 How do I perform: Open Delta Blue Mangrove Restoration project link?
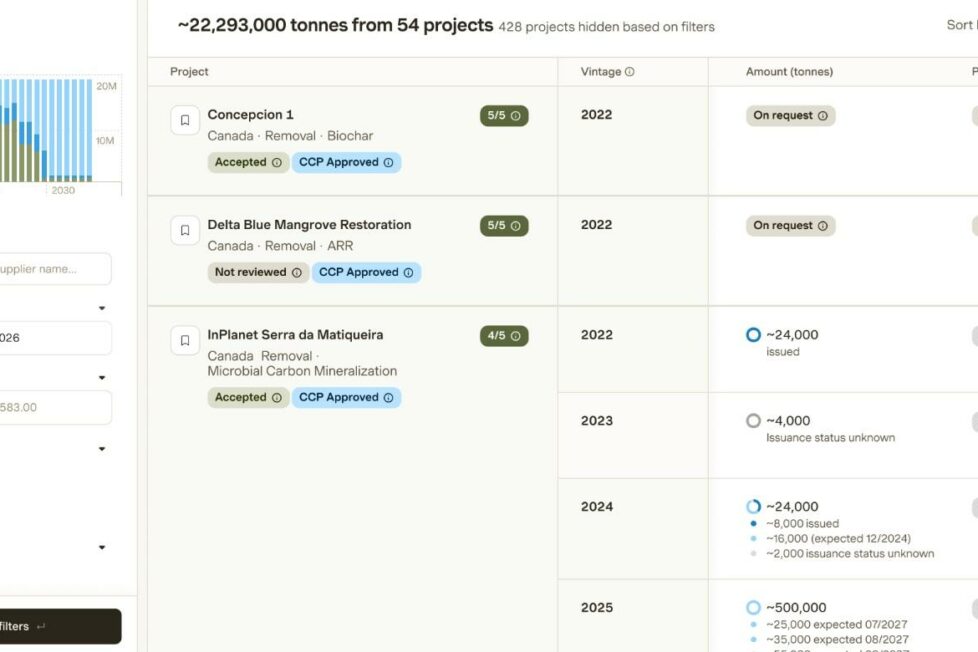tap(309, 225)
